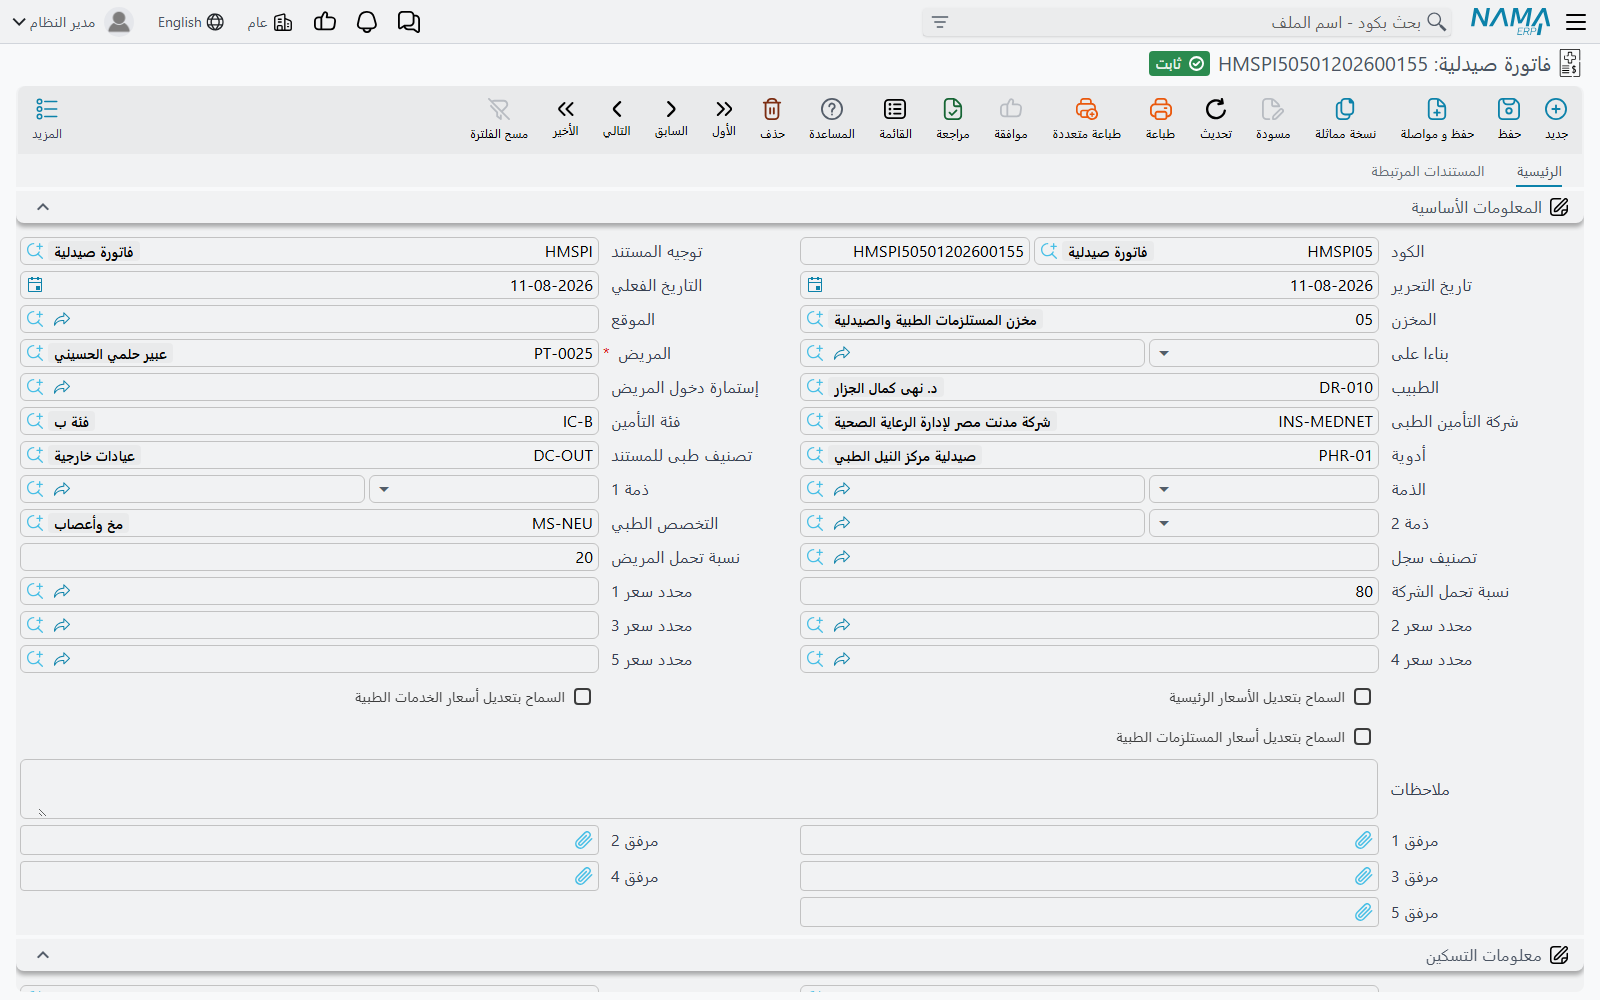Click the مراجعة (Review) icon
Image resolution: width=1600 pixels, height=1000 pixels.
point(953,109)
